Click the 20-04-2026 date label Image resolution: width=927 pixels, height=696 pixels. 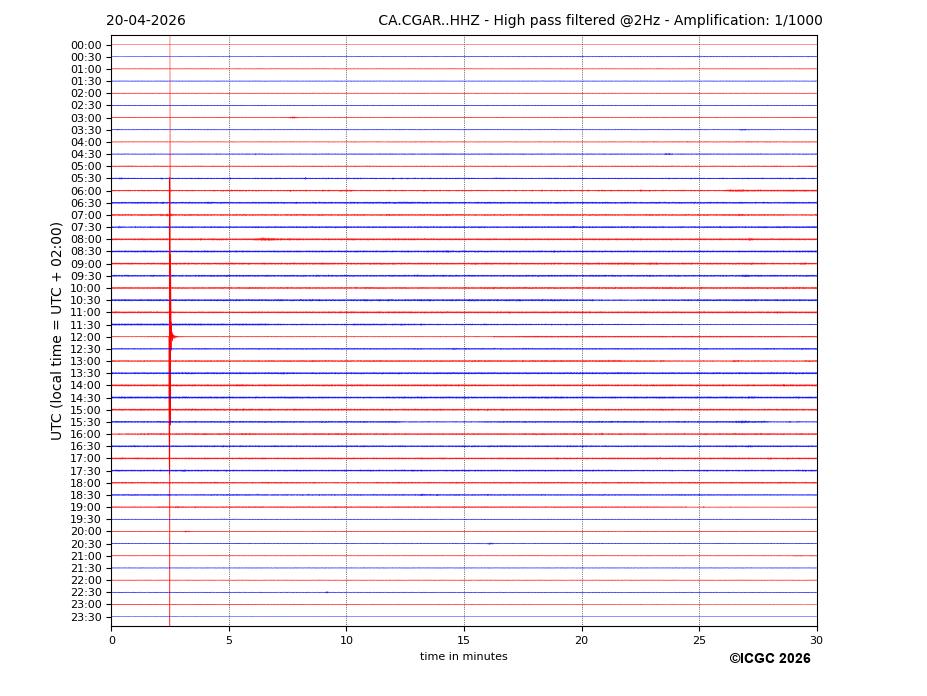point(146,21)
